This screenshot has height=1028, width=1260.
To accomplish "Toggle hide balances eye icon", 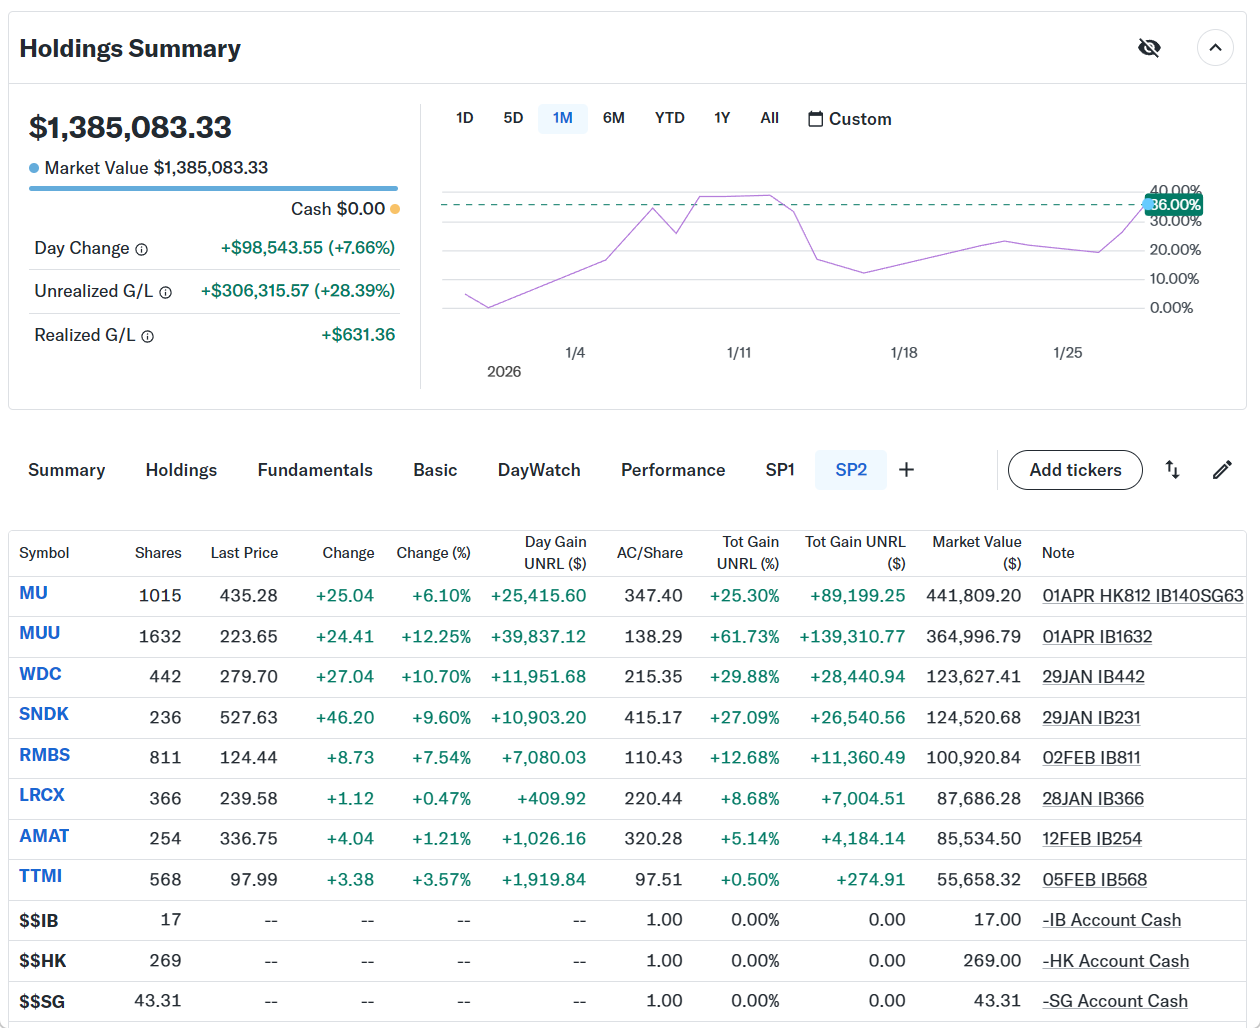I will pos(1149,48).
